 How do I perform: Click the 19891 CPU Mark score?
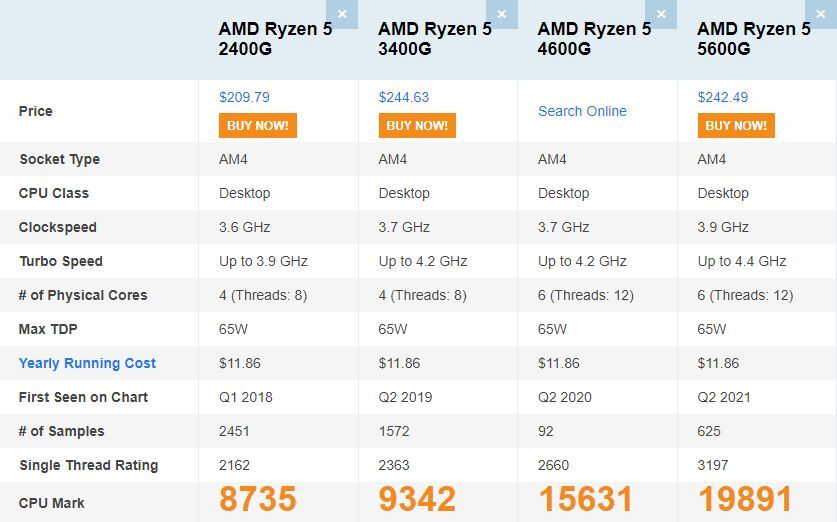pos(746,500)
